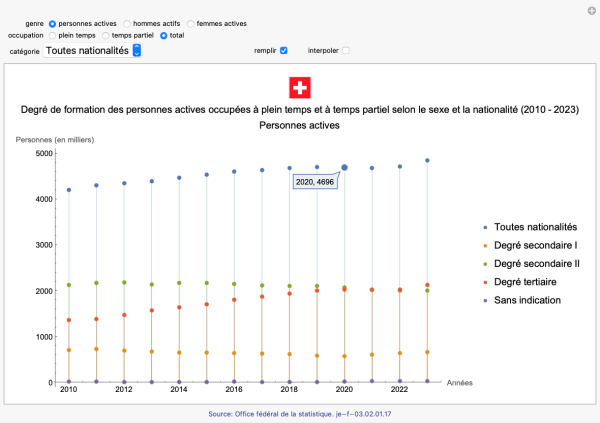Click the '2020, 4696' tooltip label
Viewport: 600px width, 423px height.
point(313,183)
